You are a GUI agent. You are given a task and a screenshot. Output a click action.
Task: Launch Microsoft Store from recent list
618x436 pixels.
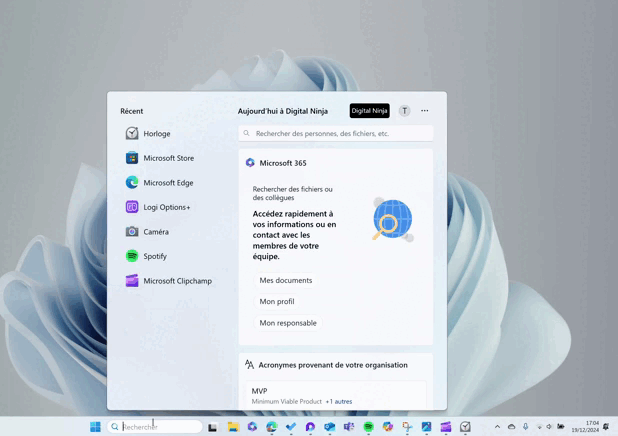tap(168, 158)
